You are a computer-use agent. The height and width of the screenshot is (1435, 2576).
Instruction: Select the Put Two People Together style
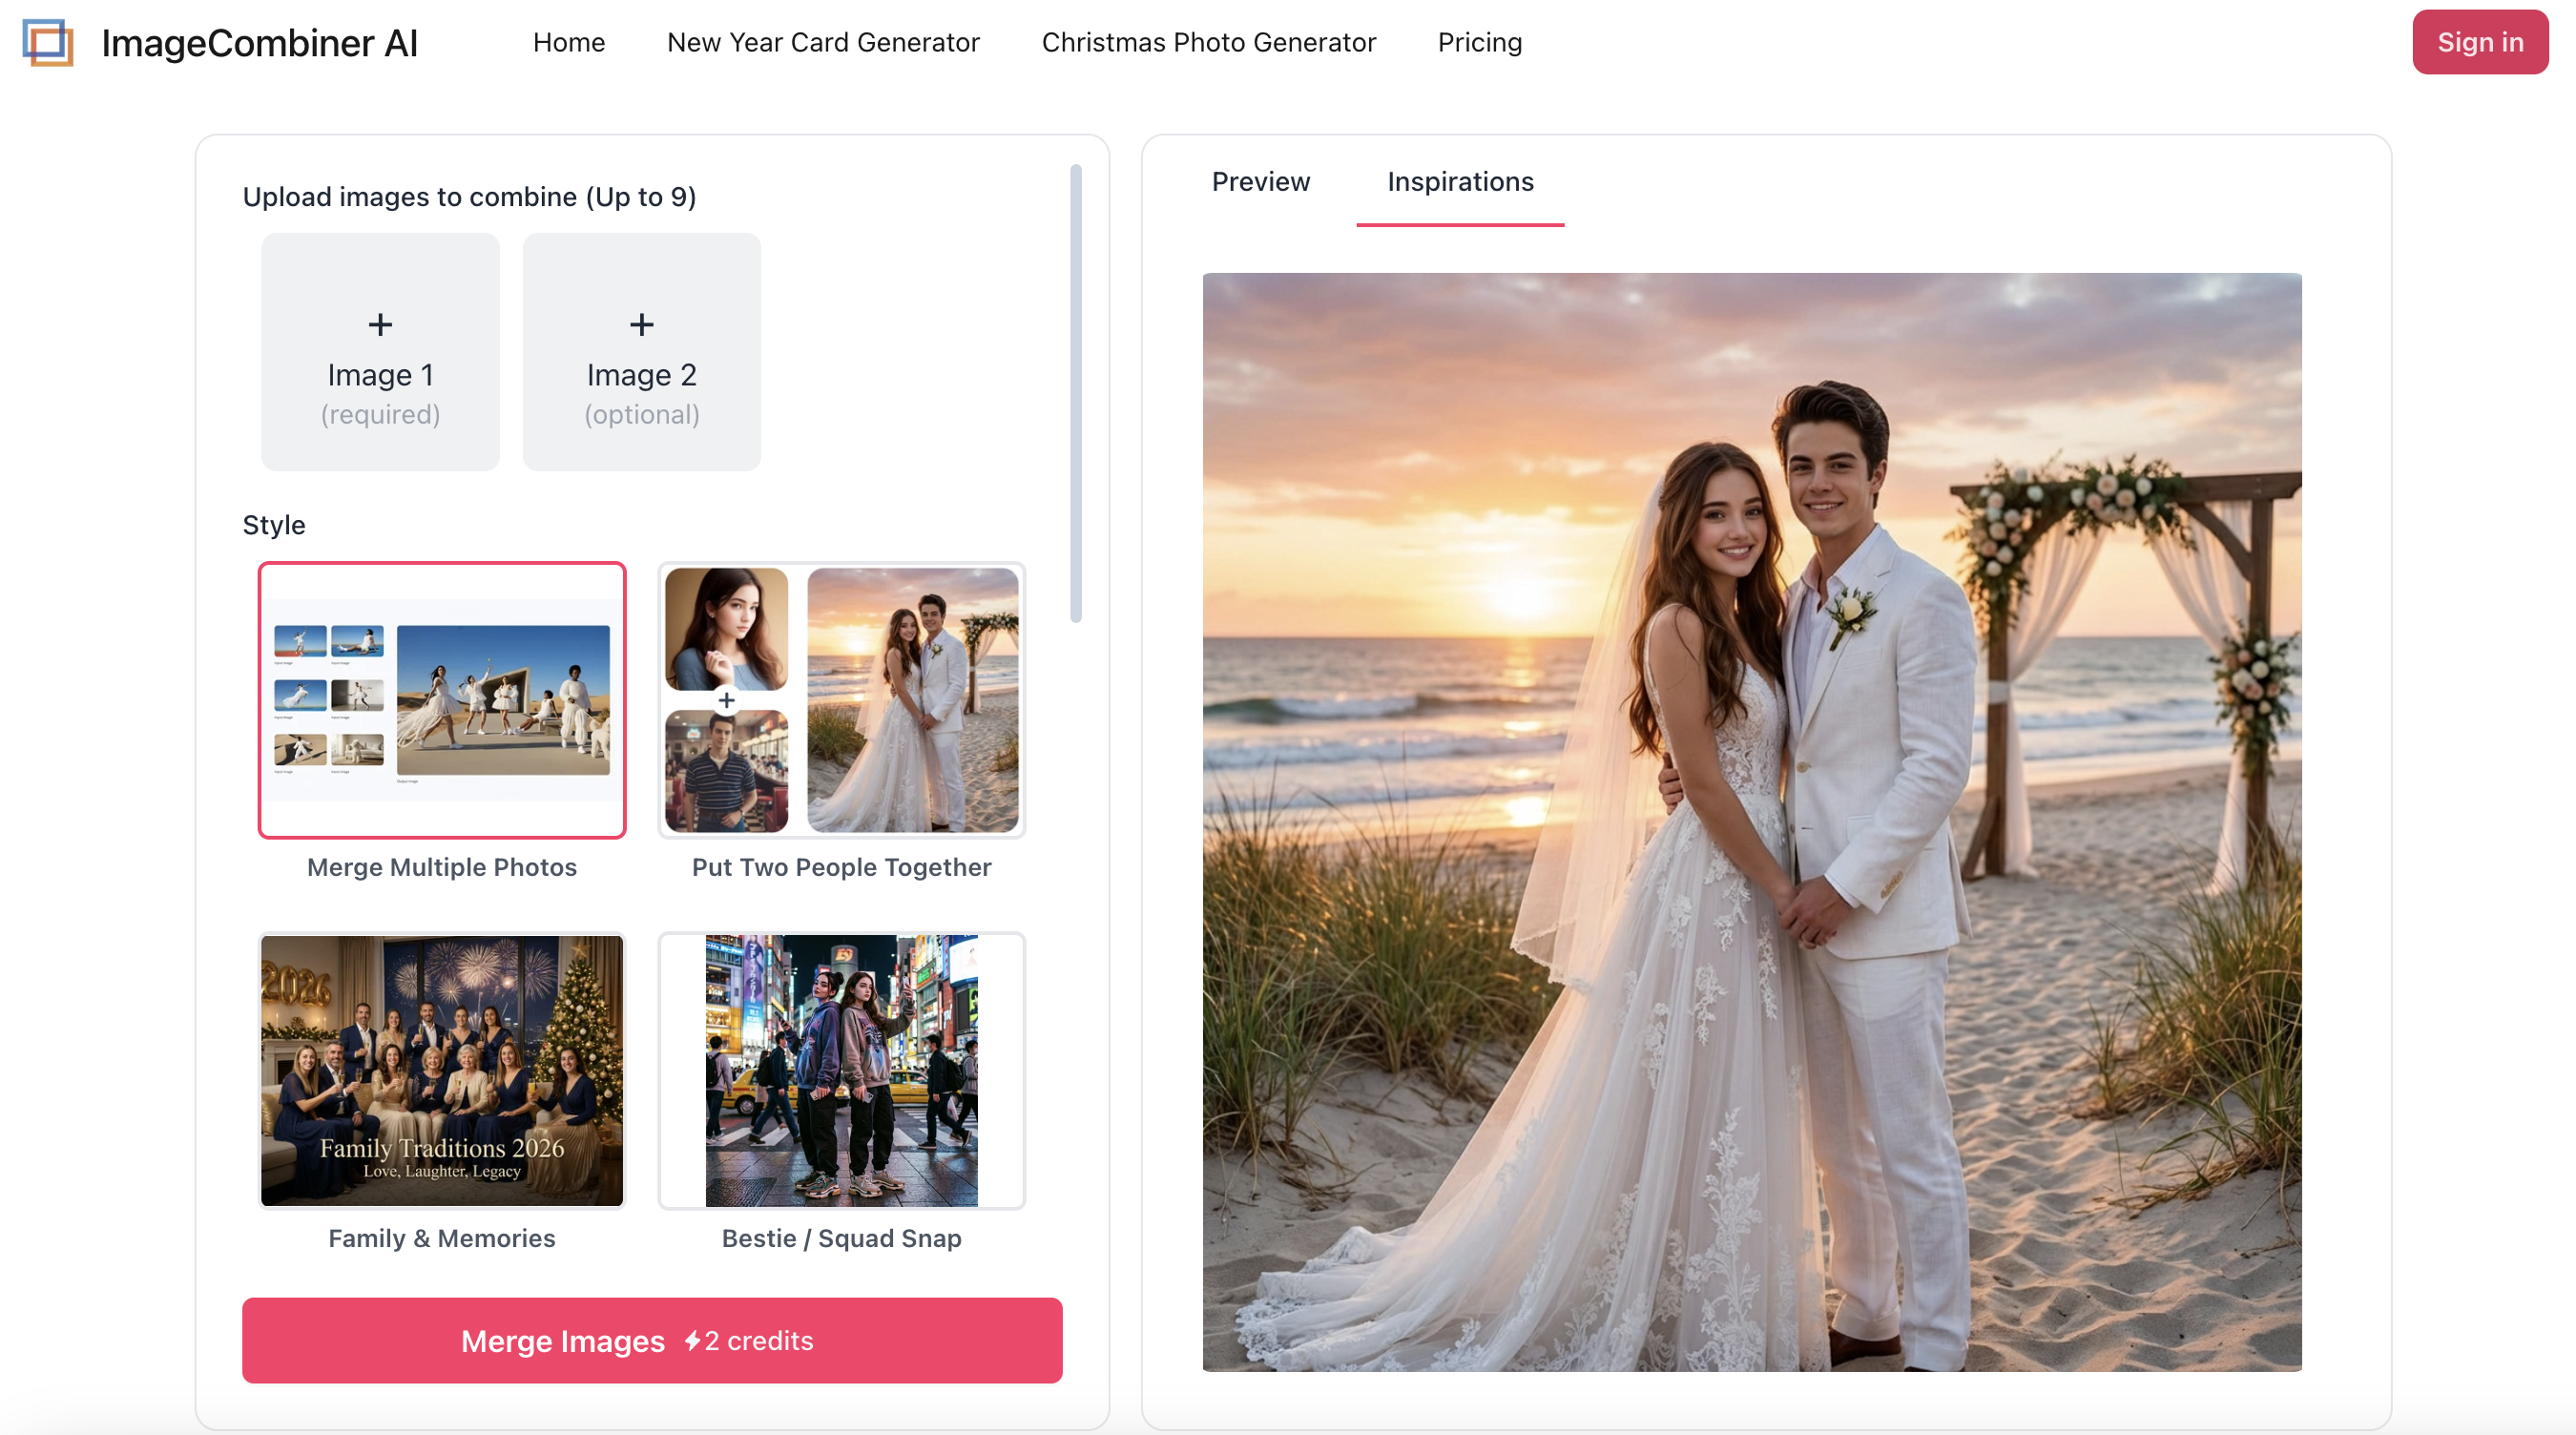coord(841,700)
